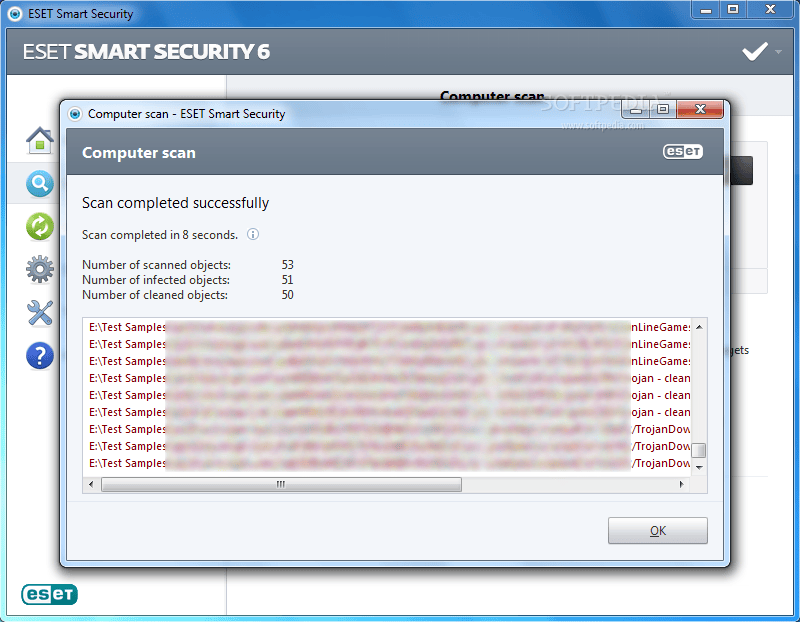
Task: Click the scroll right arrow of the log
Action: [x=682, y=484]
